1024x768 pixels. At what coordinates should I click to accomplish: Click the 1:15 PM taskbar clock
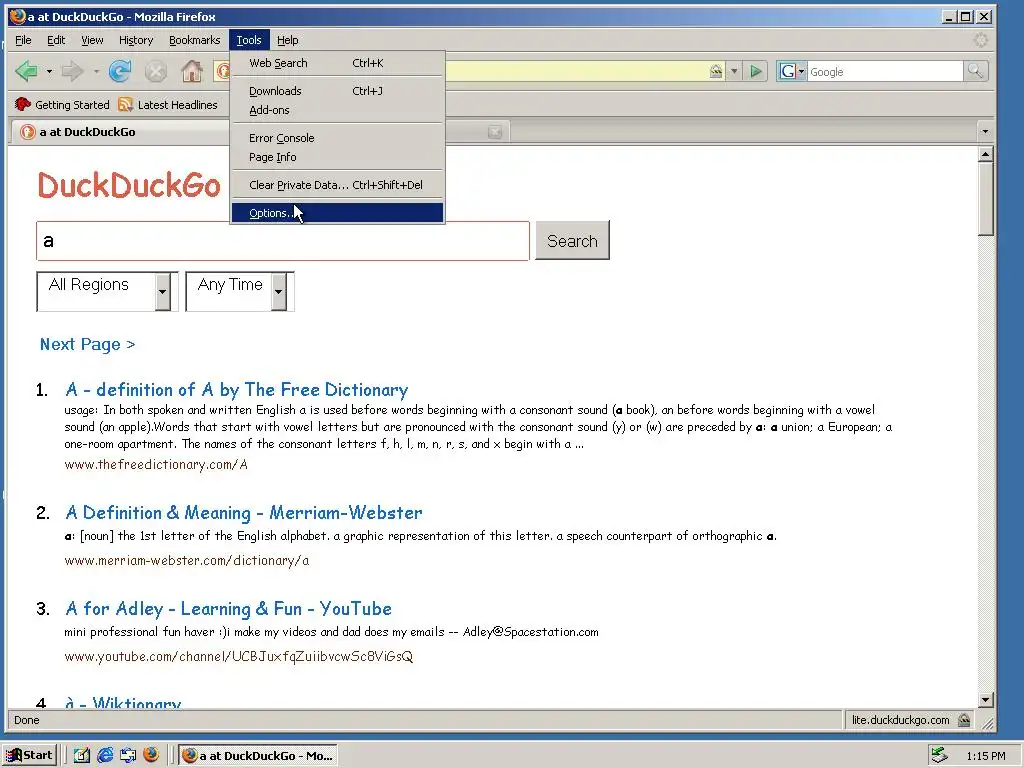tap(985, 756)
